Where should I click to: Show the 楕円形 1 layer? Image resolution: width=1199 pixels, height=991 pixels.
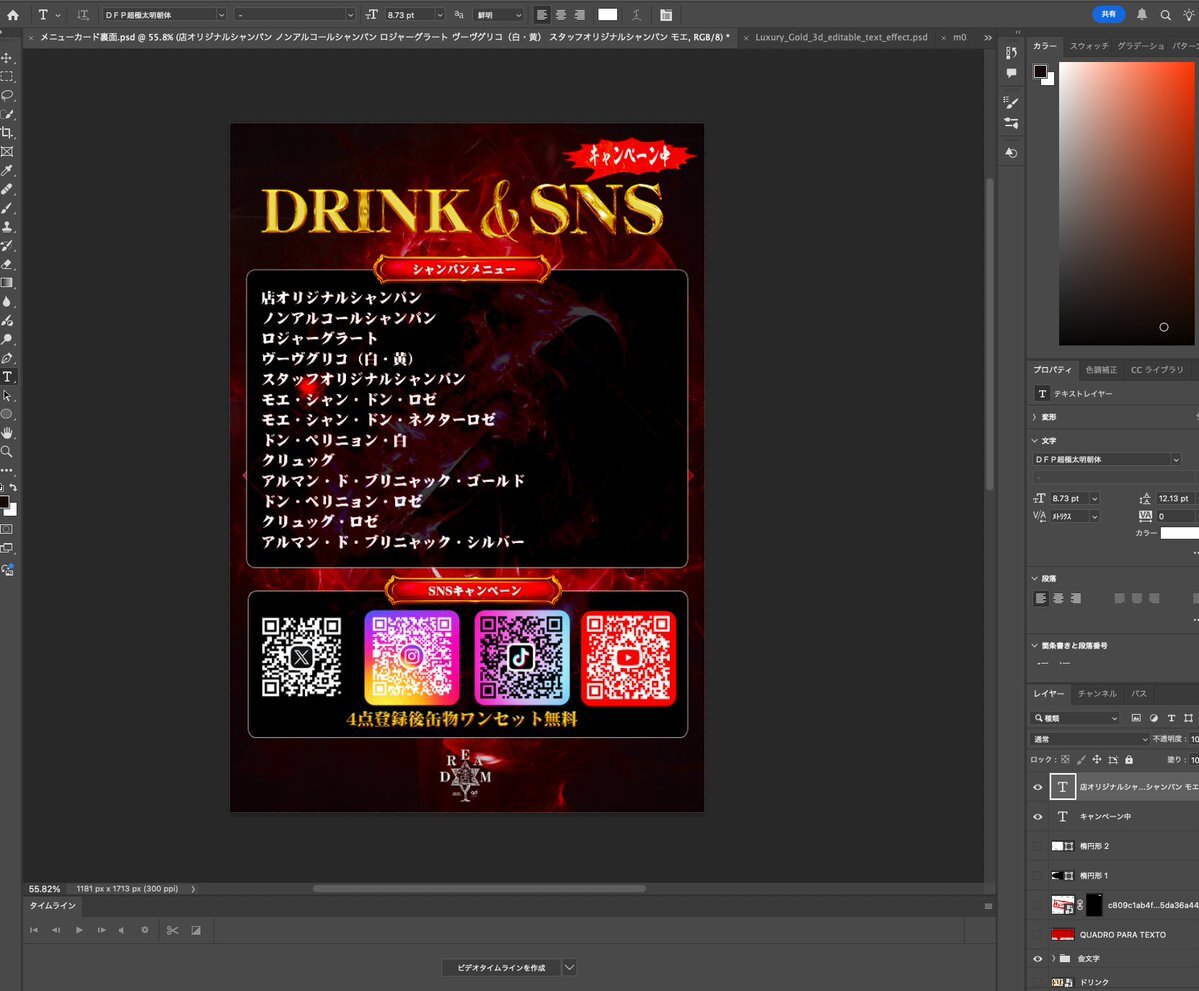point(1038,876)
